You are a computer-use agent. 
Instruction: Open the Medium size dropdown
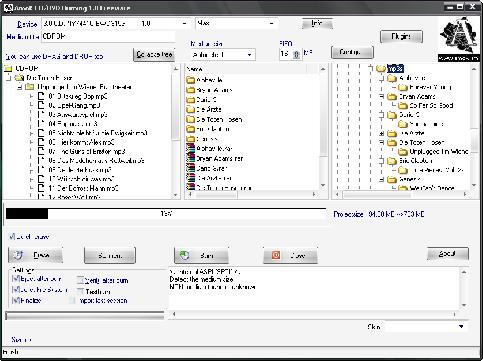click(249, 55)
